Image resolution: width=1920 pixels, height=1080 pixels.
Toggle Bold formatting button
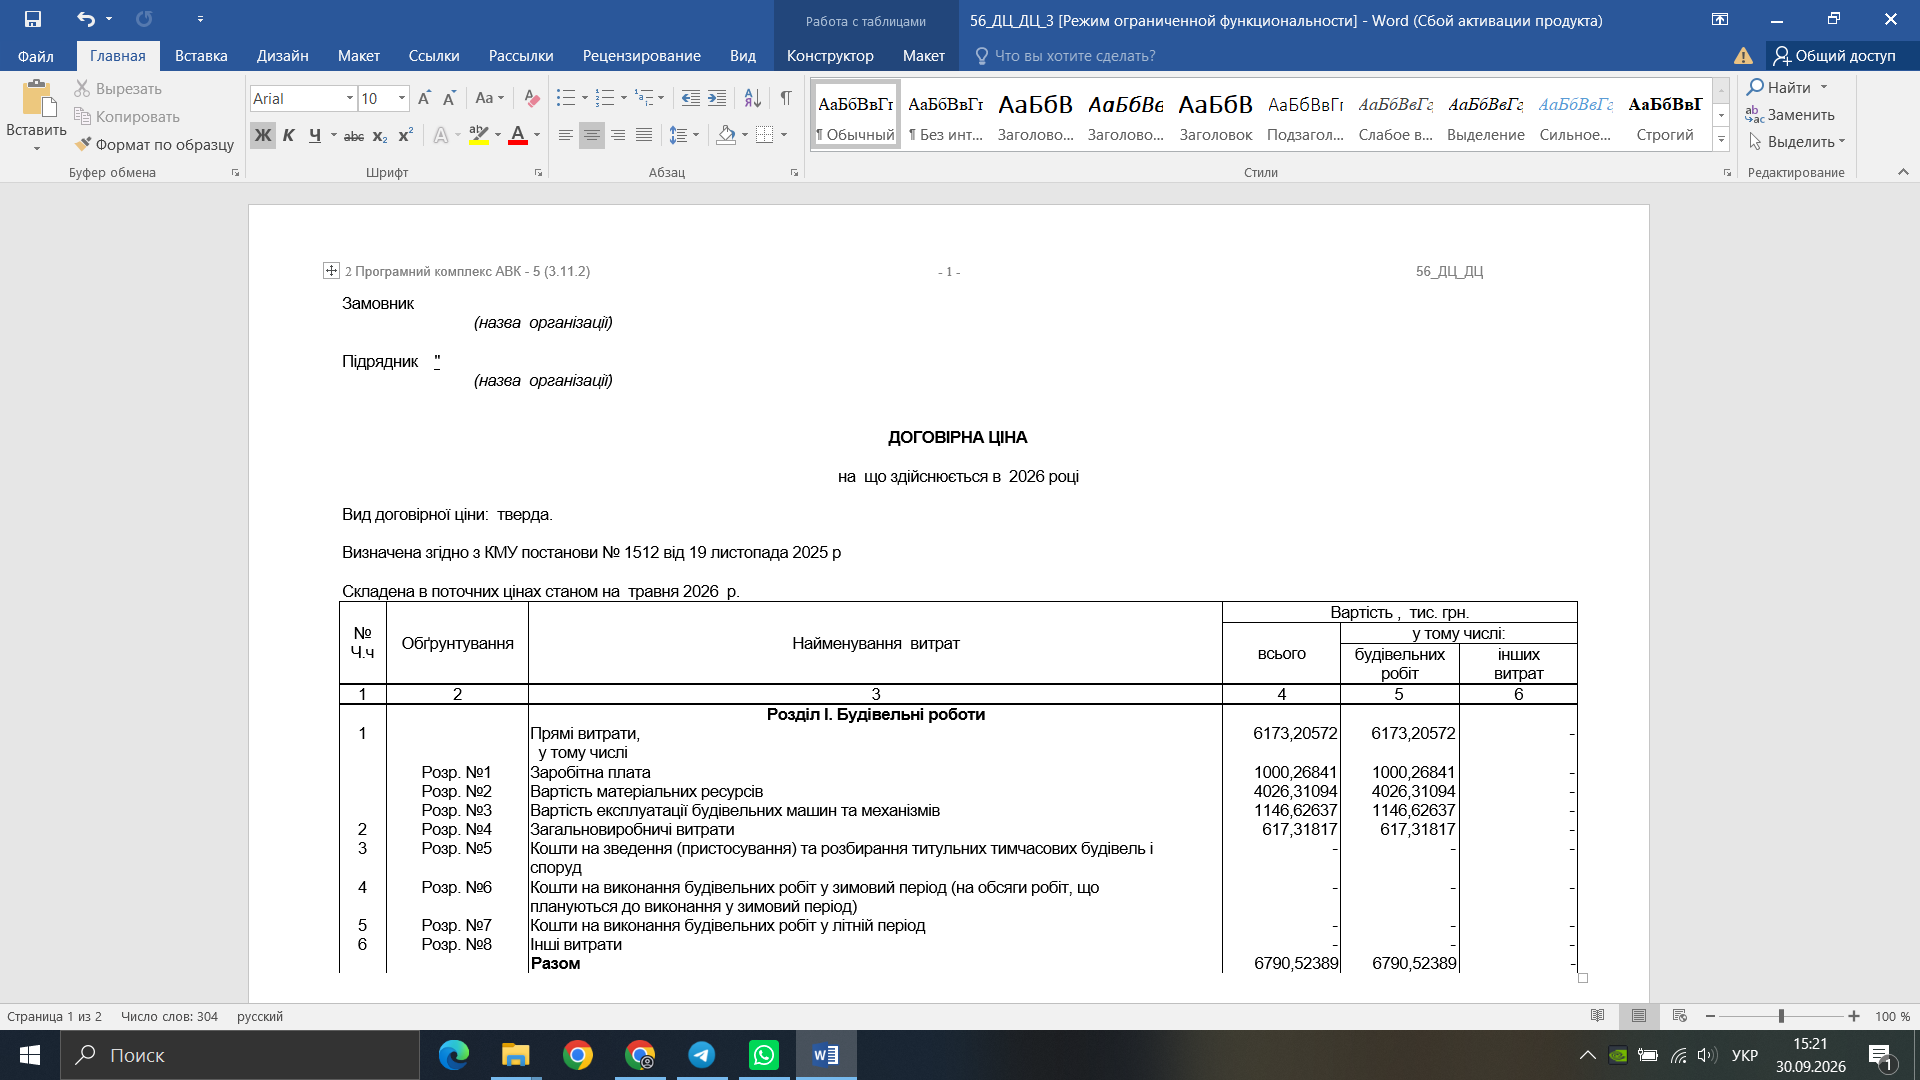pyautogui.click(x=262, y=135)
